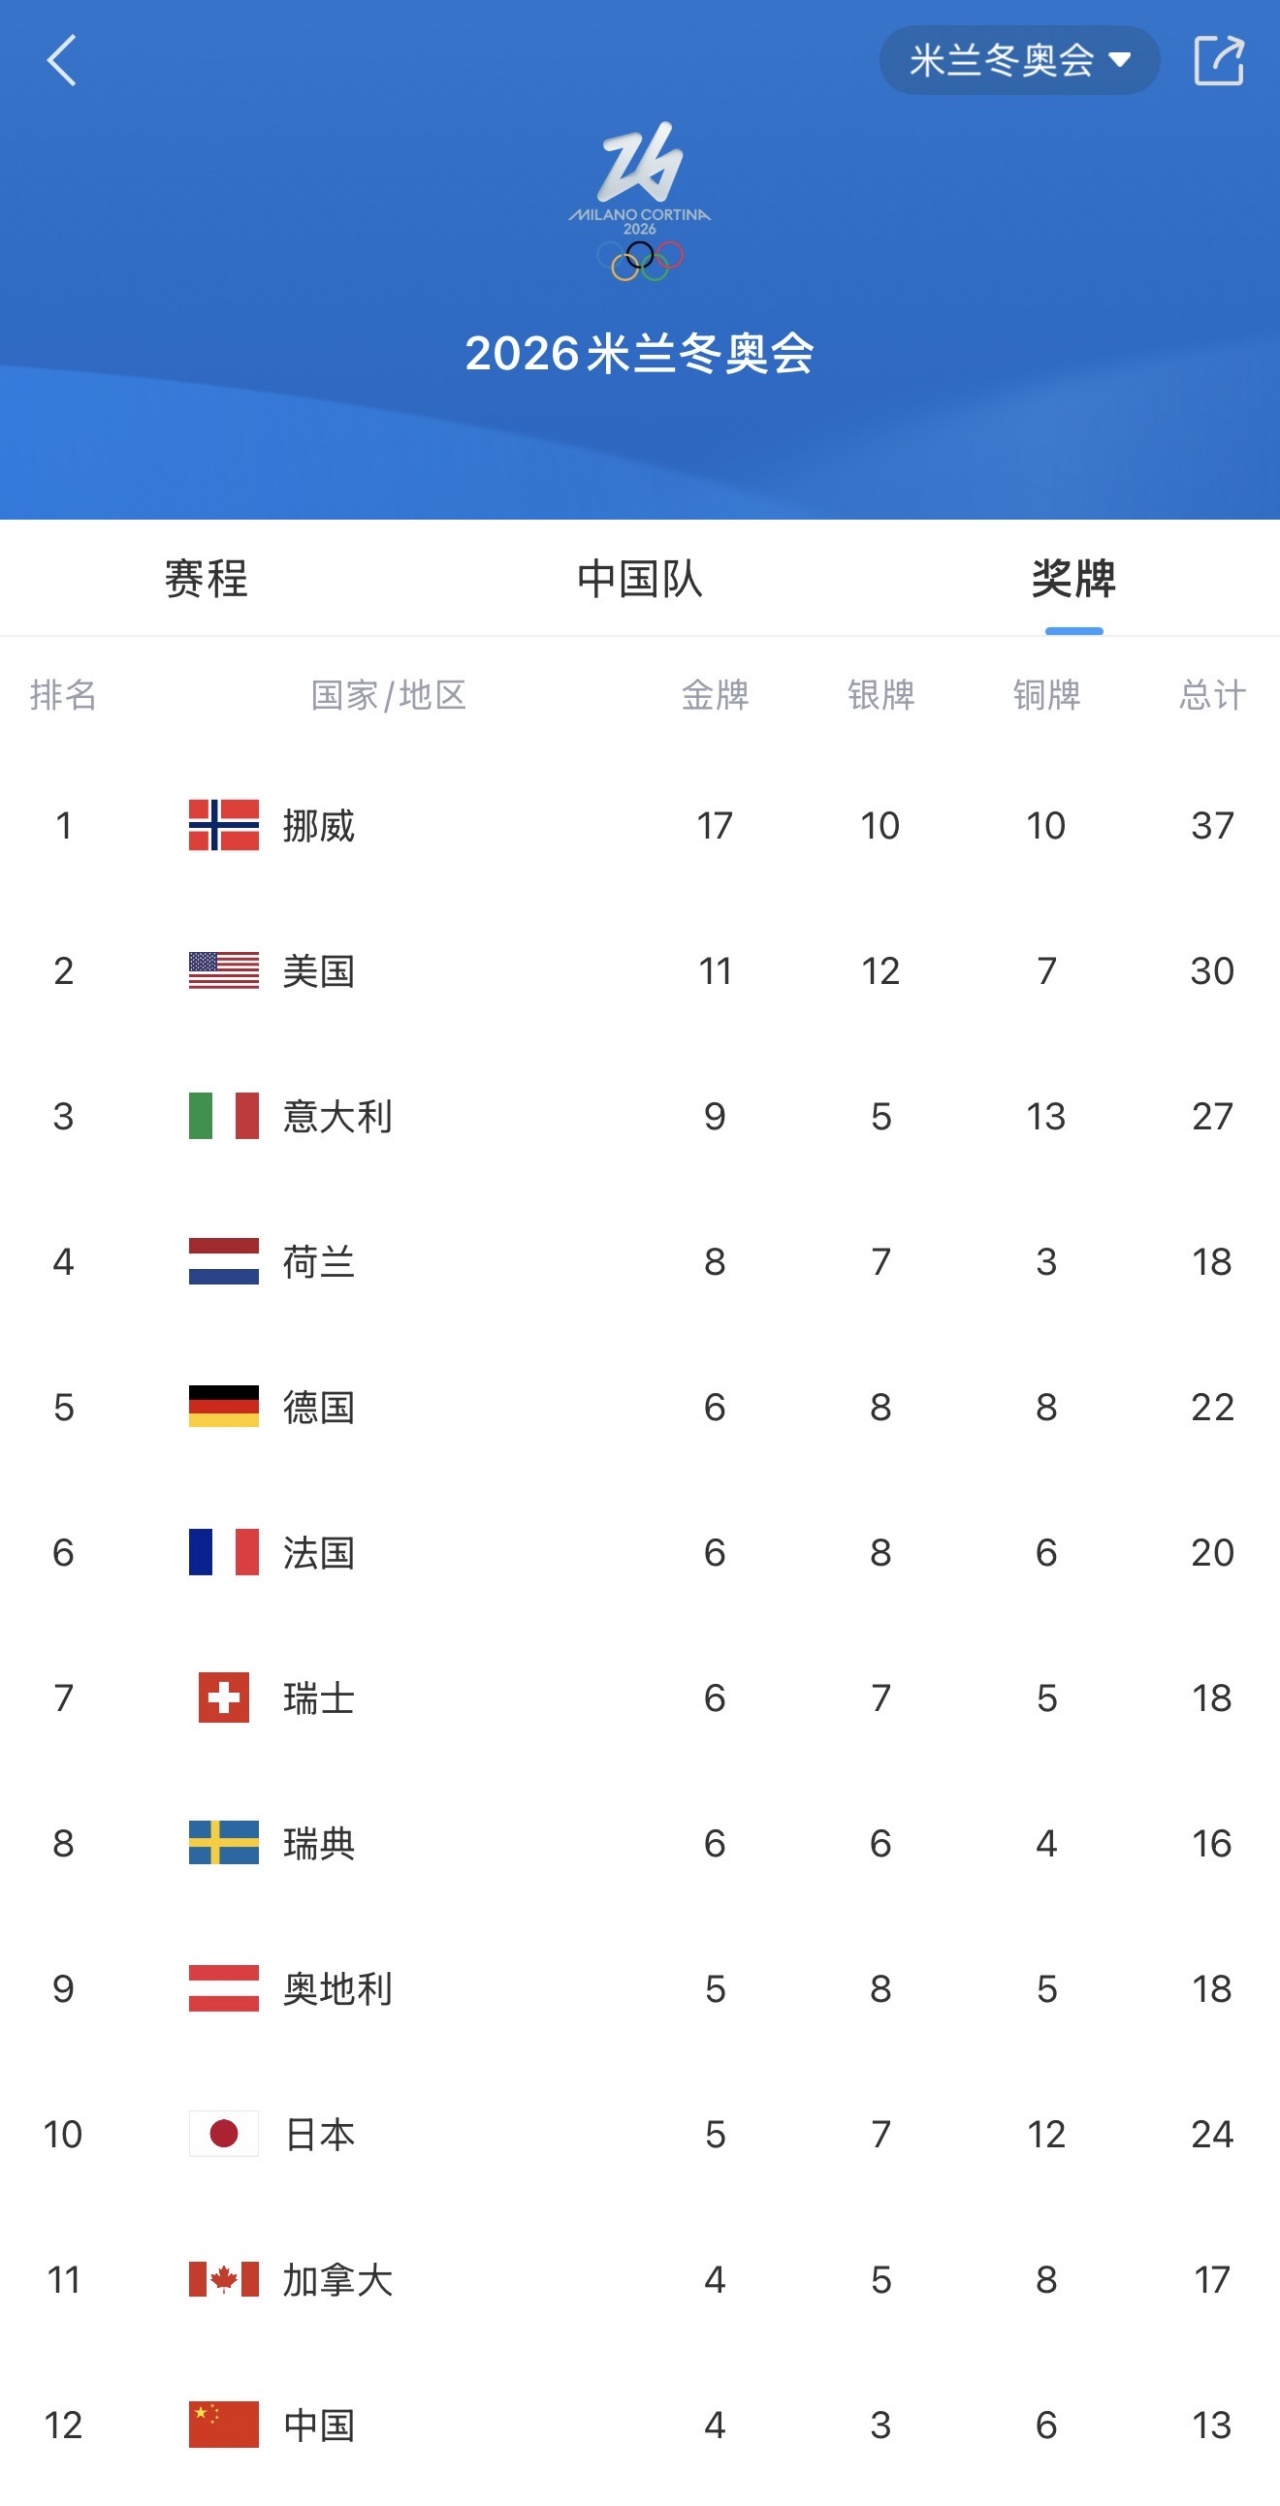Tap the United States flag icon
The width and height of the screenshot is (1280, 2506).
point(224,970)
